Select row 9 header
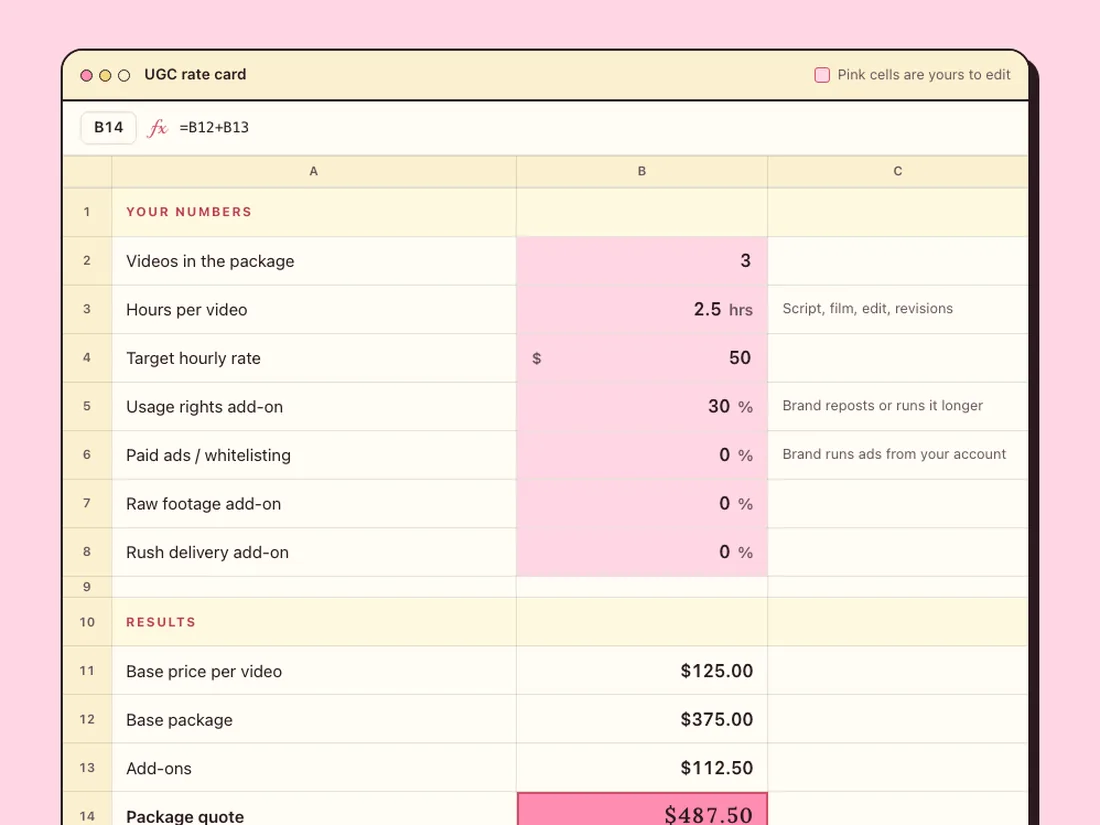 [x=87, y=586]
